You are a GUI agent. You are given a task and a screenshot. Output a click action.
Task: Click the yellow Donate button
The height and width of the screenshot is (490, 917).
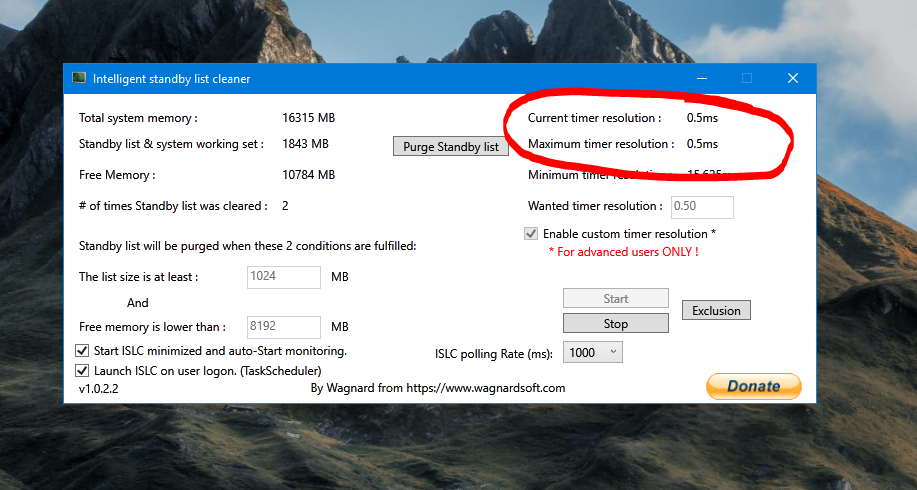753,386
